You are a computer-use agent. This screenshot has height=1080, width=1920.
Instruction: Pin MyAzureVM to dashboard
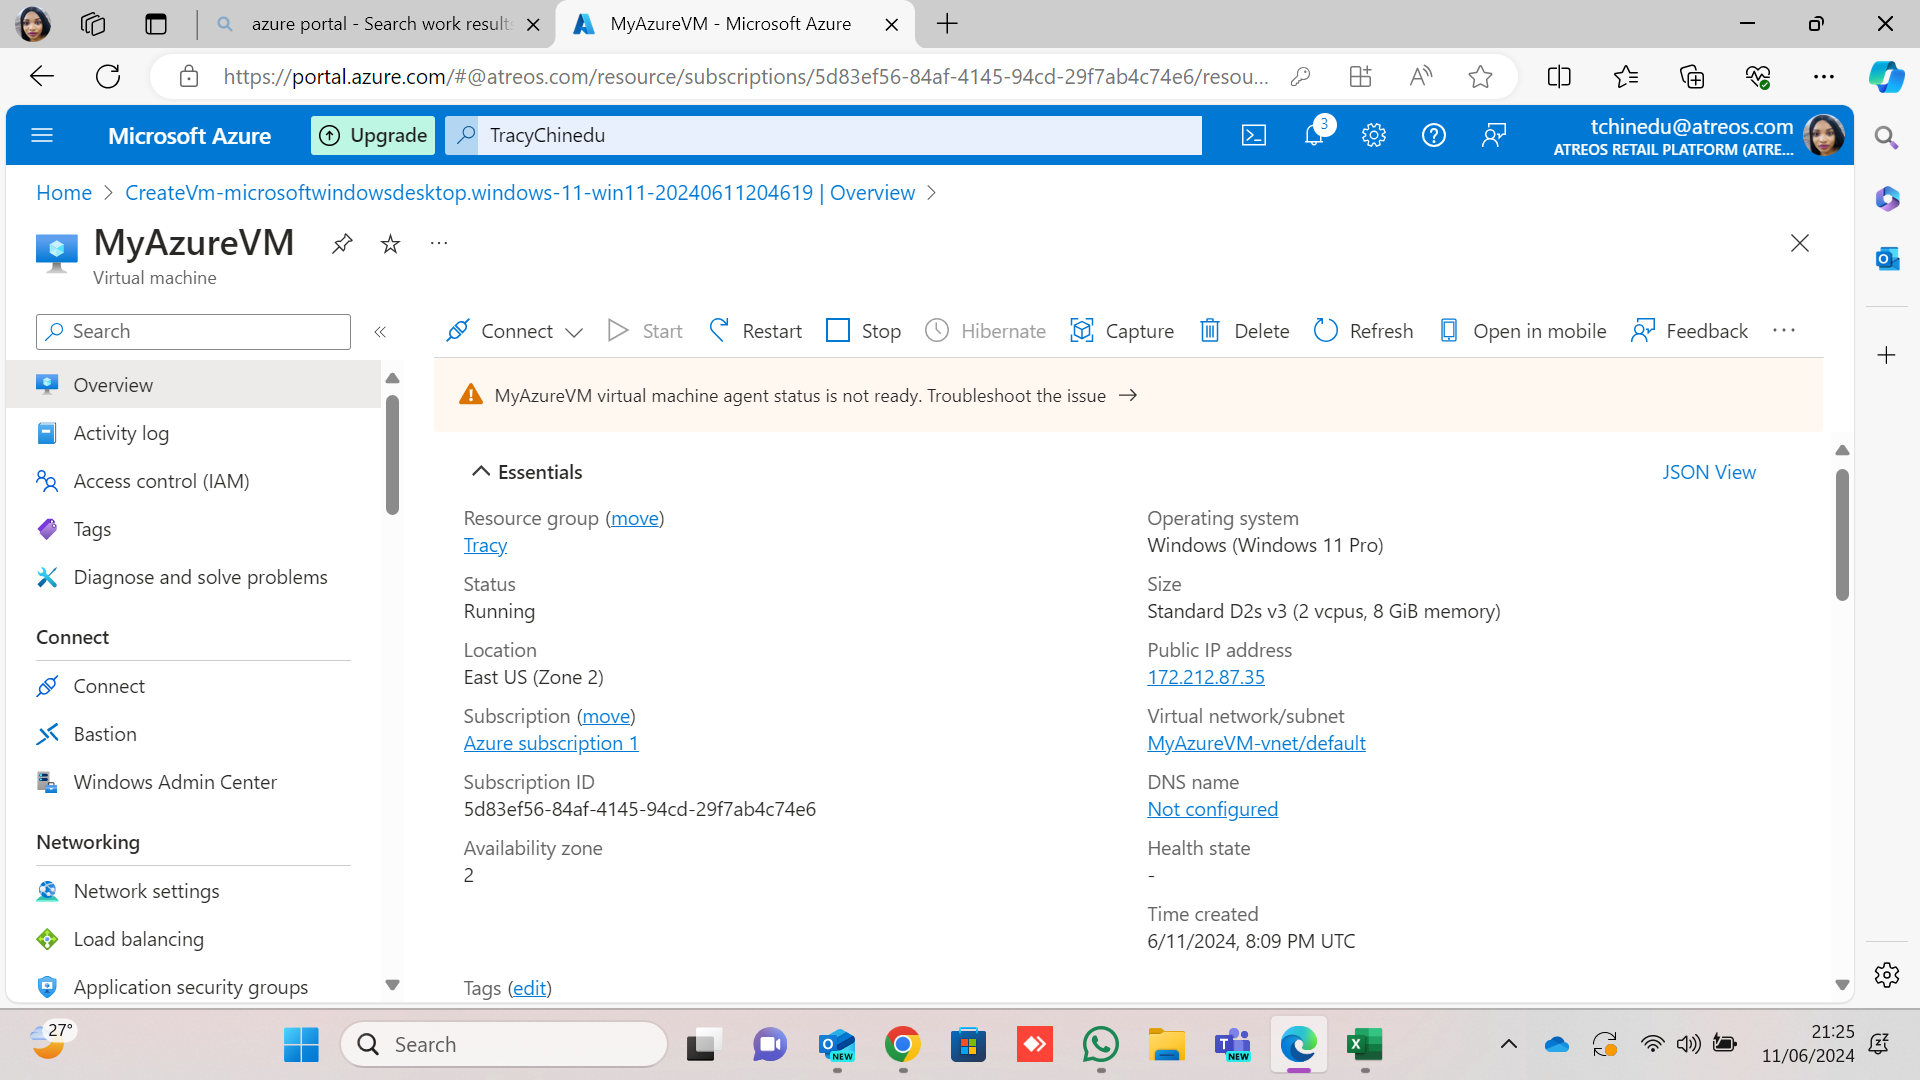coord(342,243)
